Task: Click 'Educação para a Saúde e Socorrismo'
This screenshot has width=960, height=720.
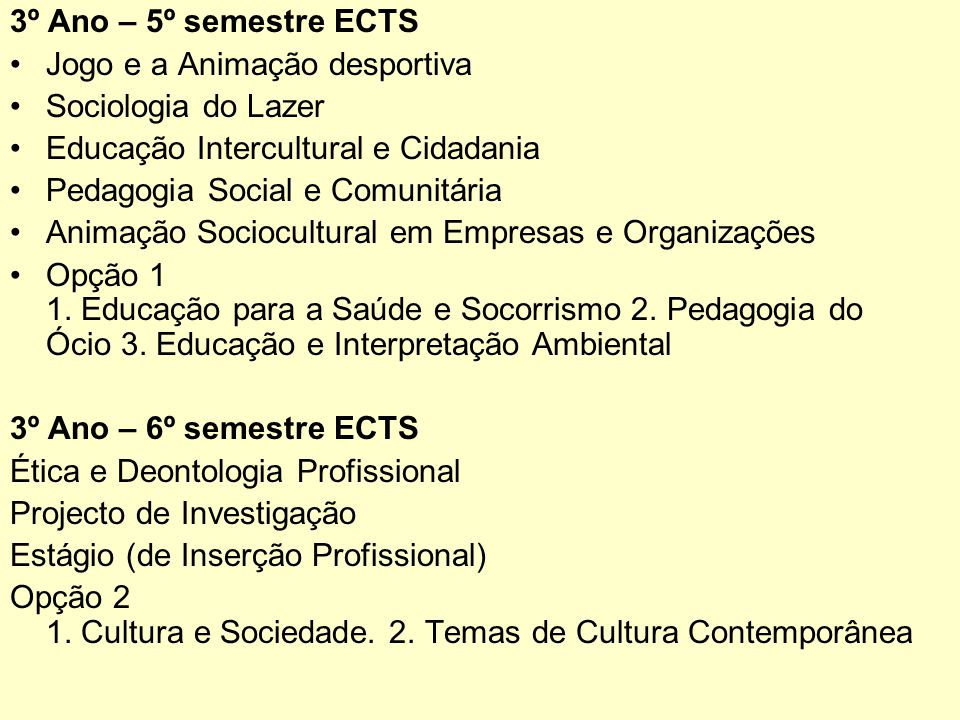Action: [x=351, y=309]
